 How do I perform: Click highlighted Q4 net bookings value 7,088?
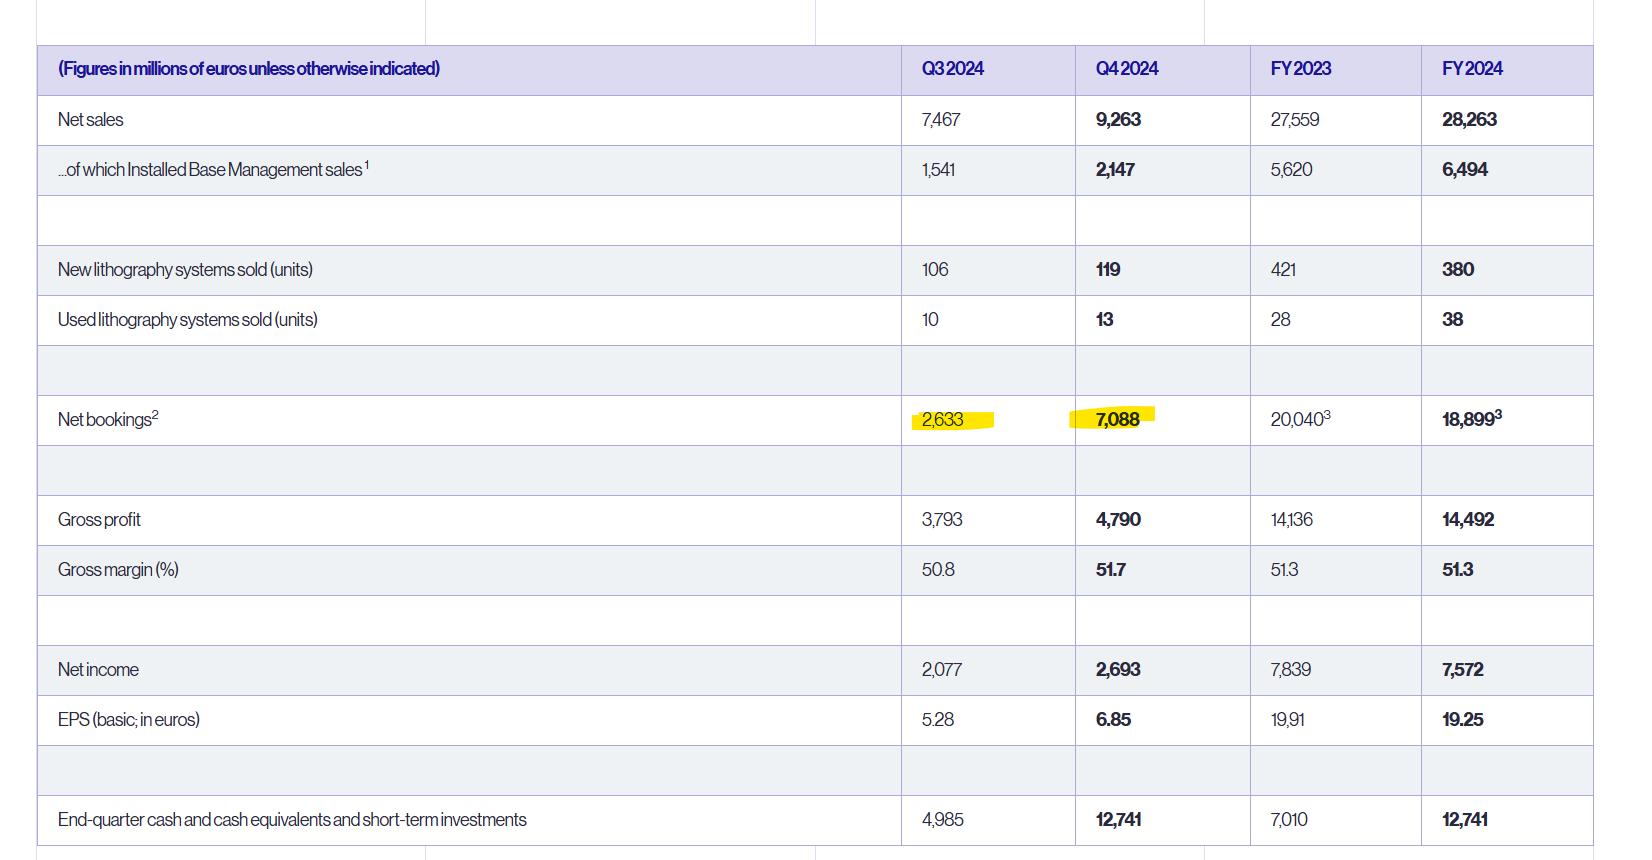[1117, 420]
